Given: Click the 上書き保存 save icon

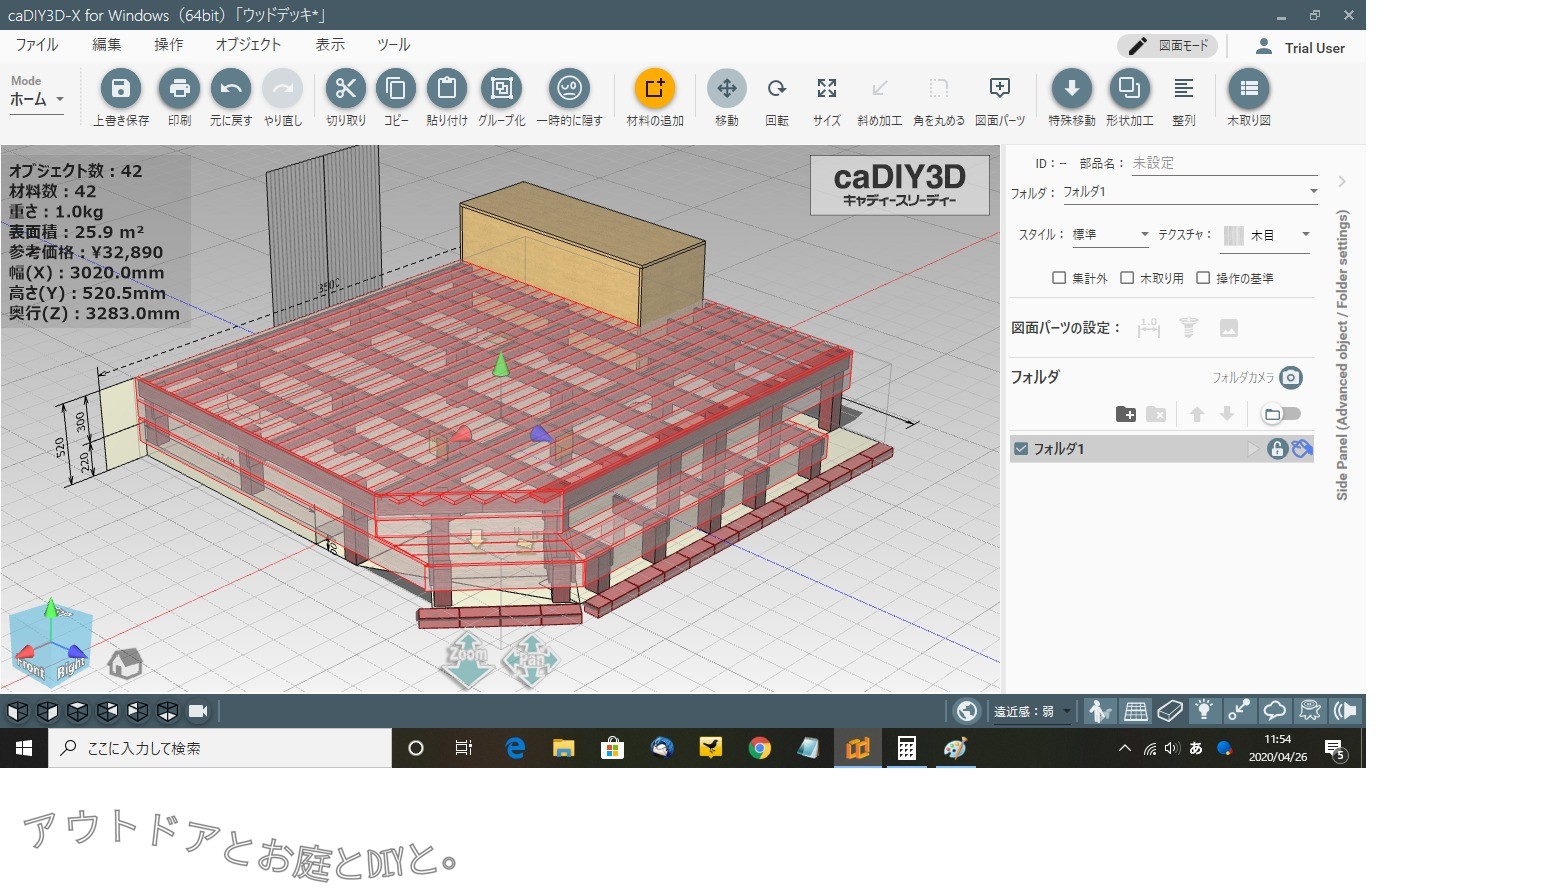Looking at the screenshot, I should tap(120, 89).
